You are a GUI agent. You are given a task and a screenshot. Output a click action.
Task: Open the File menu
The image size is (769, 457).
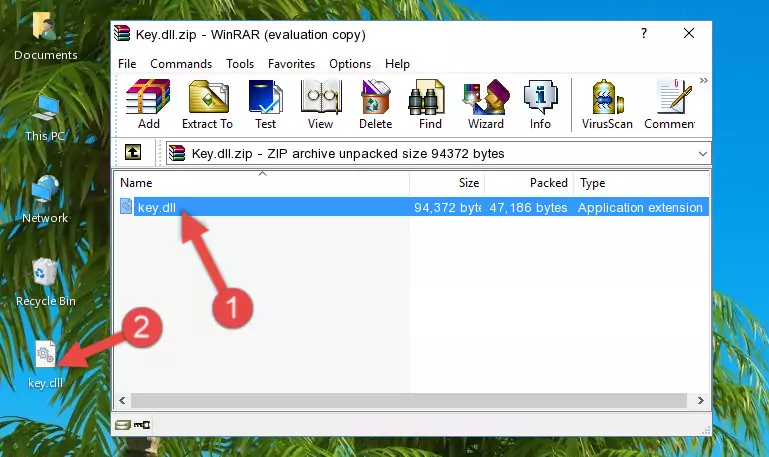(x=127, y=64)
